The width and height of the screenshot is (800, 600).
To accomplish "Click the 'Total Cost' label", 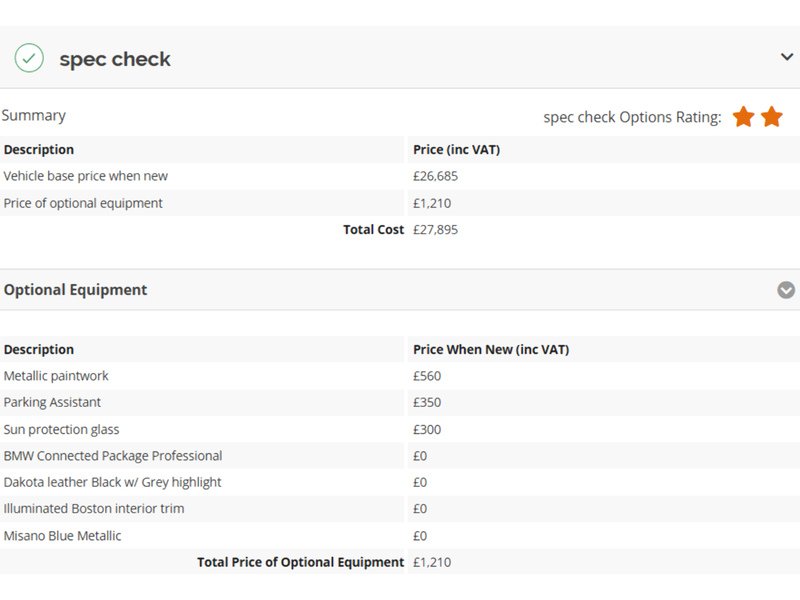I will [x=373, y=230].
